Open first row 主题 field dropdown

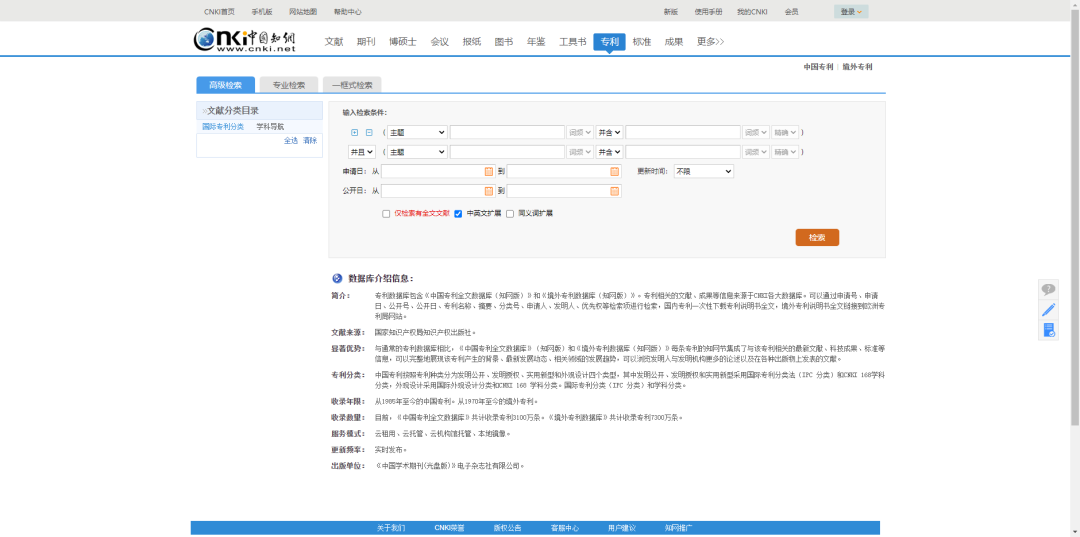(417, 132)
